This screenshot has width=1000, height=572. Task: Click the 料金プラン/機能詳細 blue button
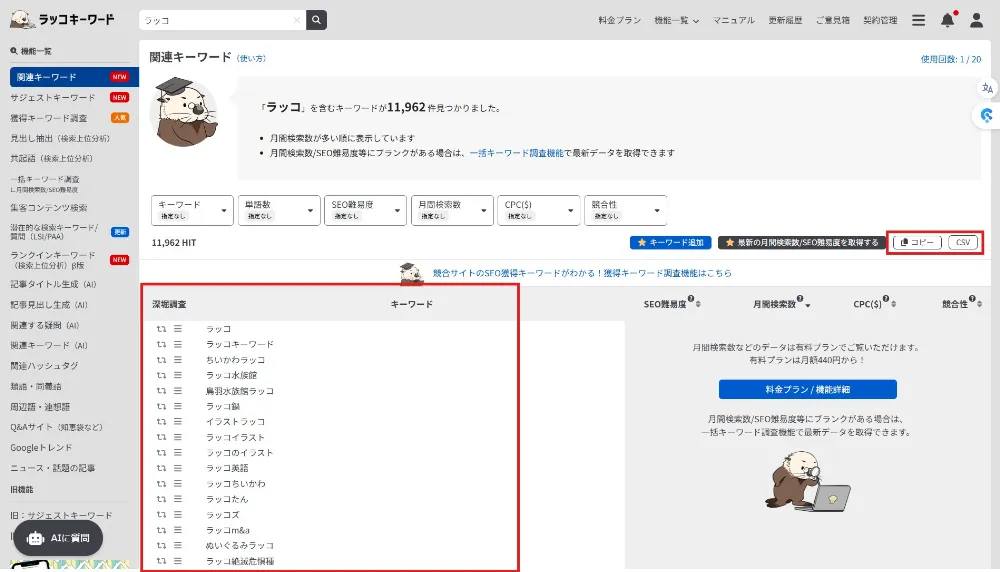pos(807,389)
